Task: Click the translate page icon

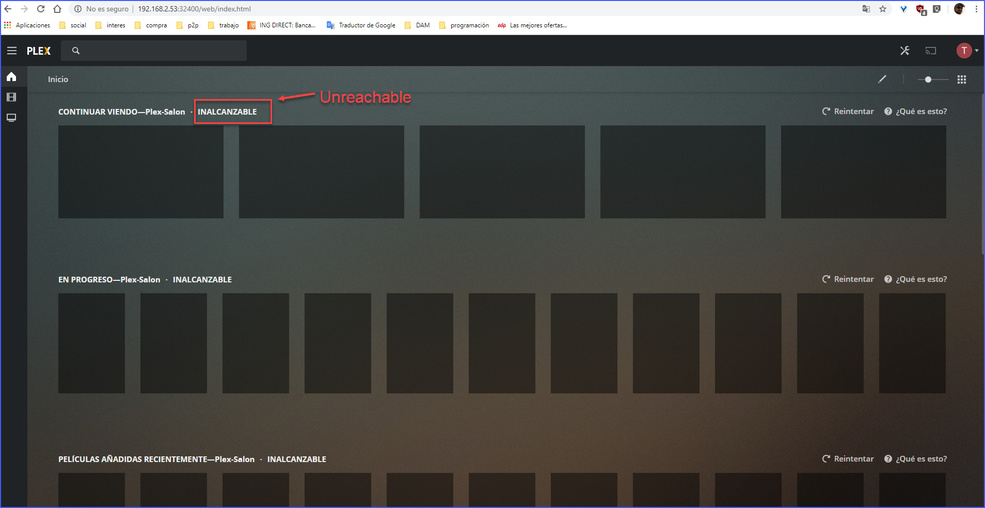Action: (x=867, y=9)
